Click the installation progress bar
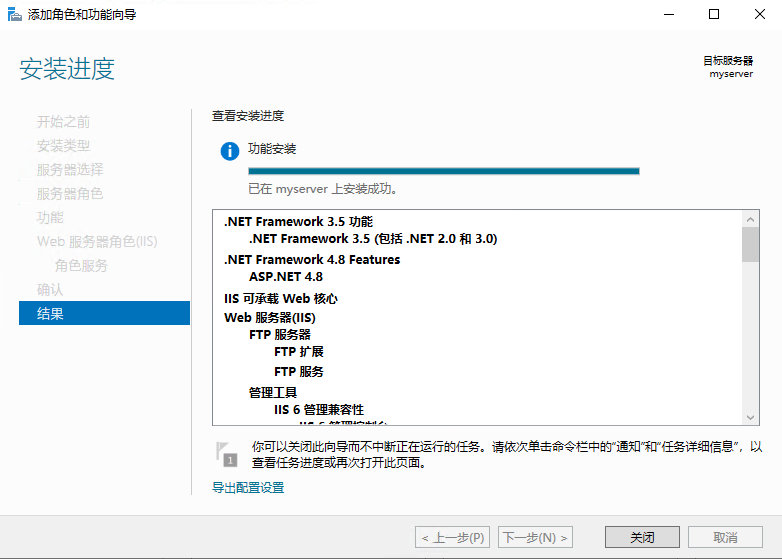 coord(443,171)
